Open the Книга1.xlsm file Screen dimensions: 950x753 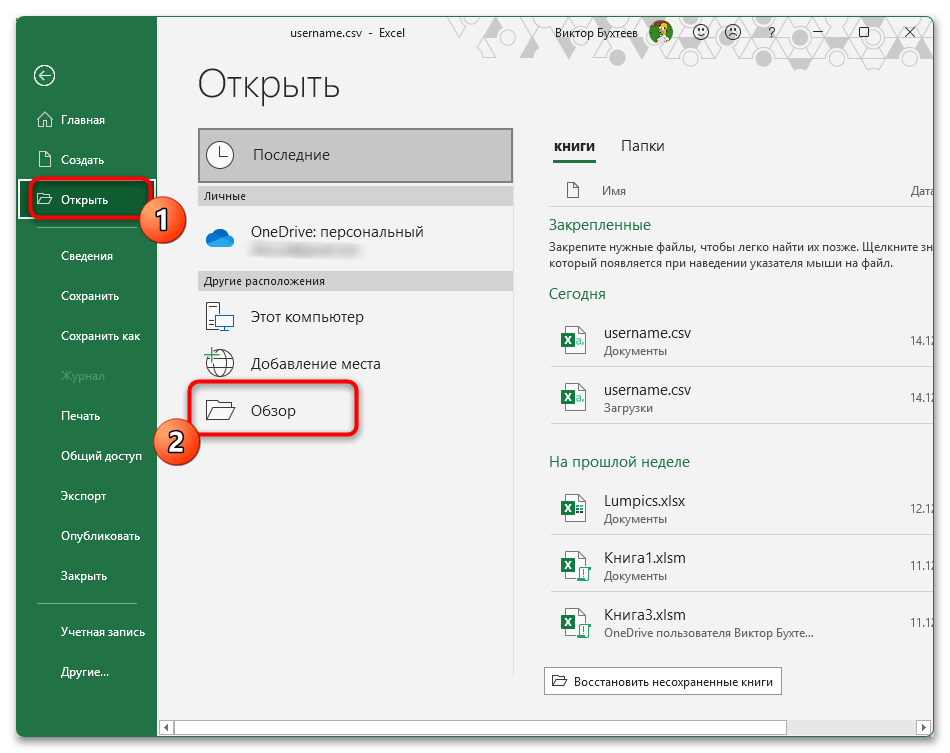point(741,566)
